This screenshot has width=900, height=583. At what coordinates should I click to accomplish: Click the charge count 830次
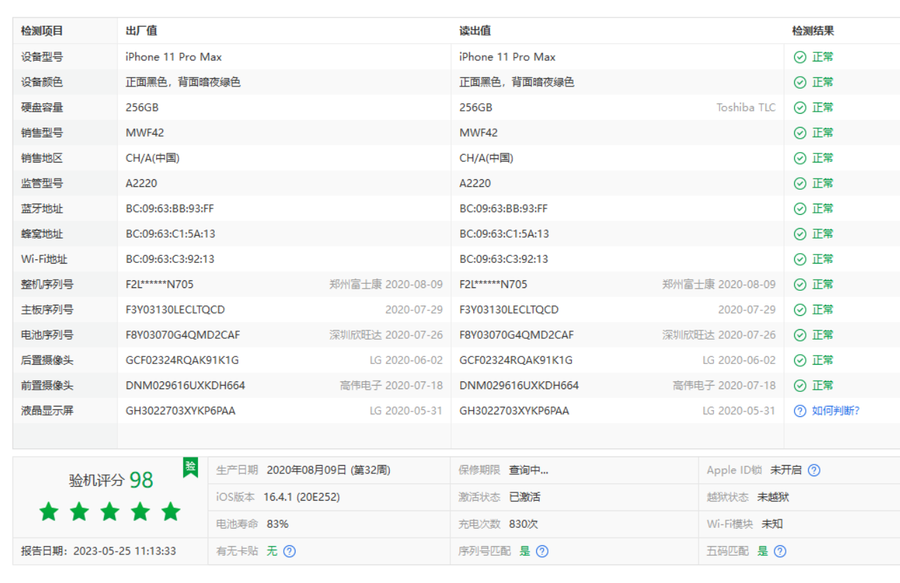point(523,524)
